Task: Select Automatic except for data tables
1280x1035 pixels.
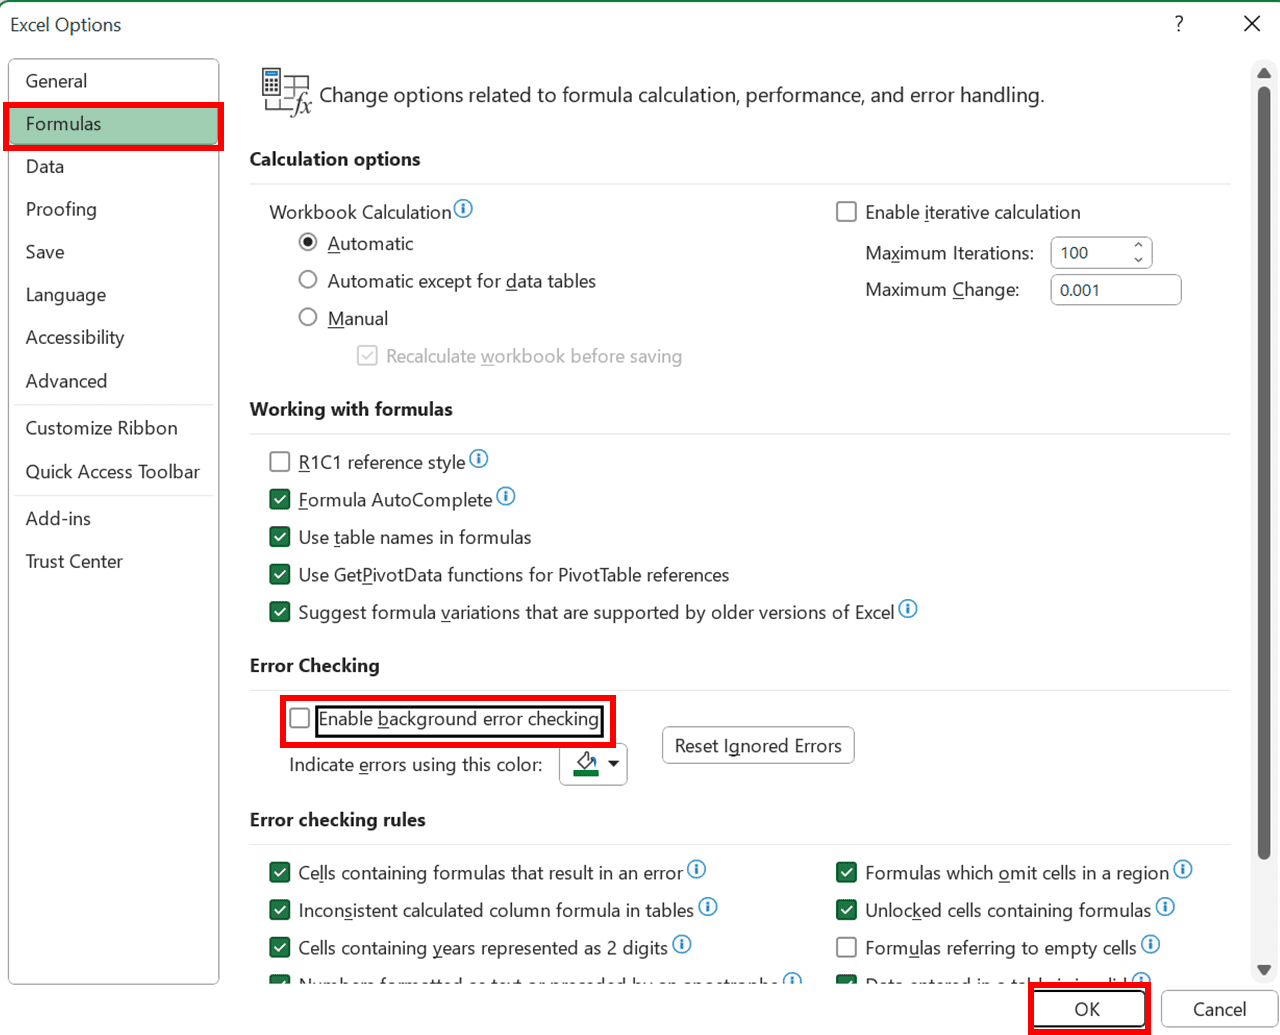Action: pyautogui.click(x=308, y=280)
